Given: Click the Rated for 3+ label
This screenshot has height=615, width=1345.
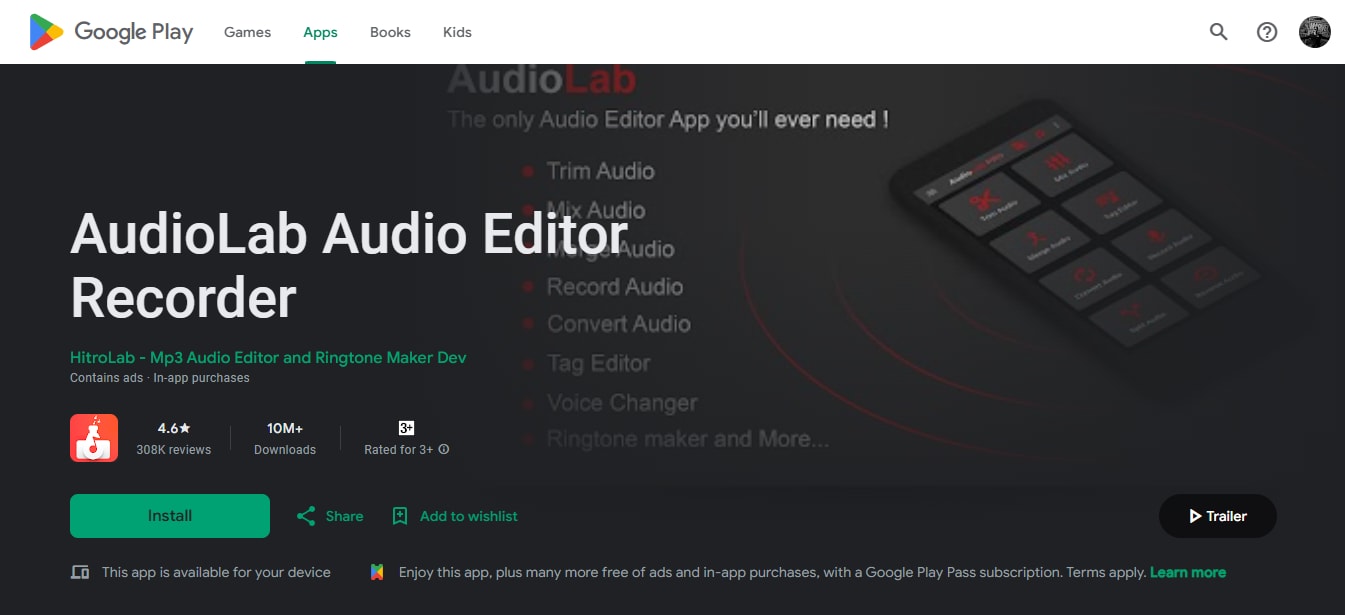Looking at the screenshot, I should 398,450.
